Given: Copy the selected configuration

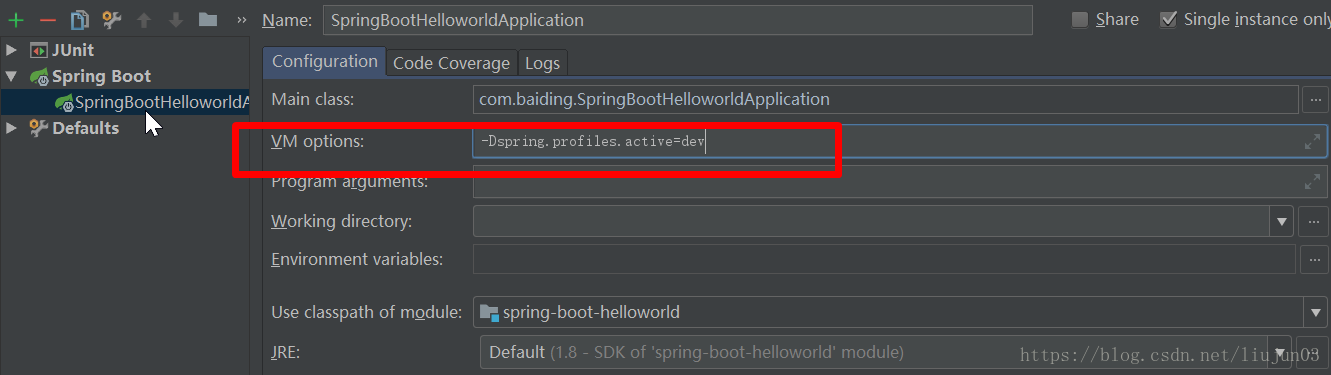Looking at the screenshot, I should pos(80,20).
